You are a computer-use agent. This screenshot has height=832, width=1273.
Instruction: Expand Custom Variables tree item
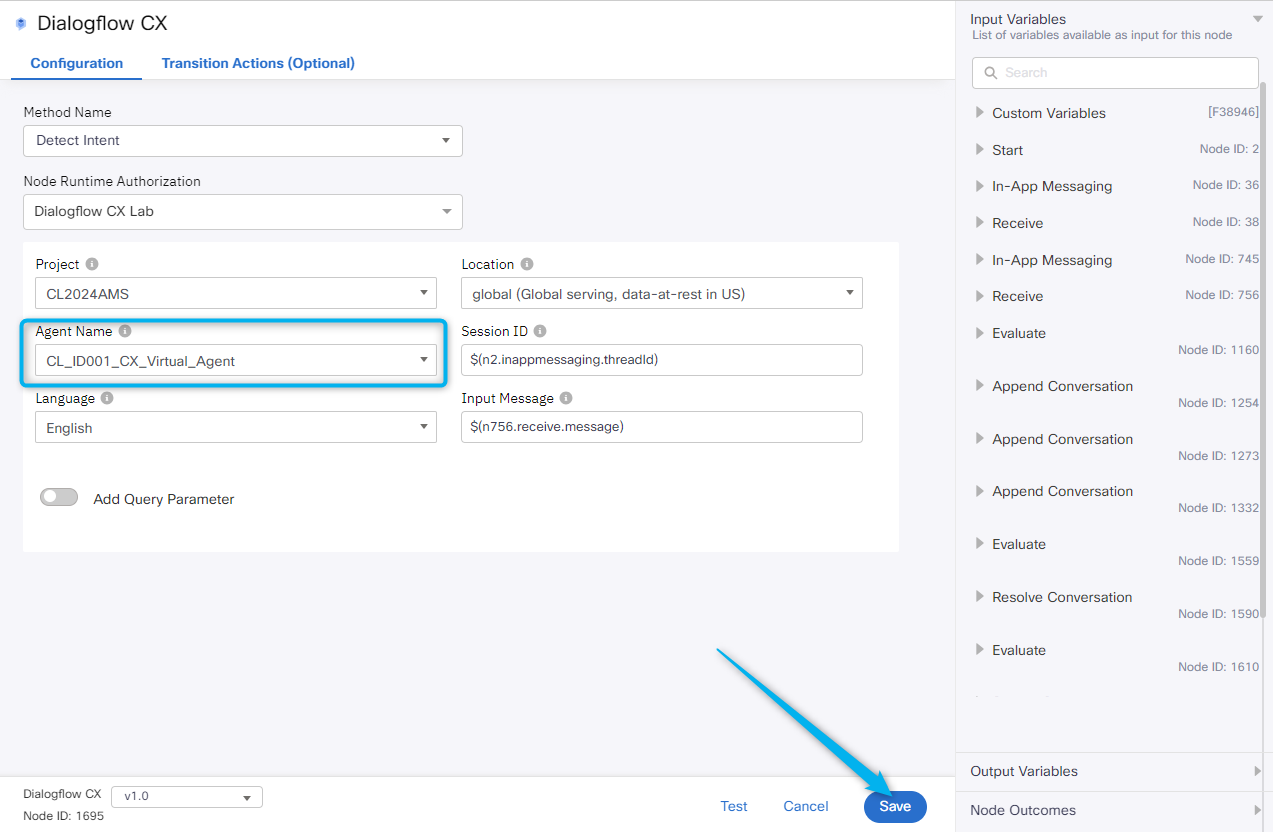pos(980,112)
